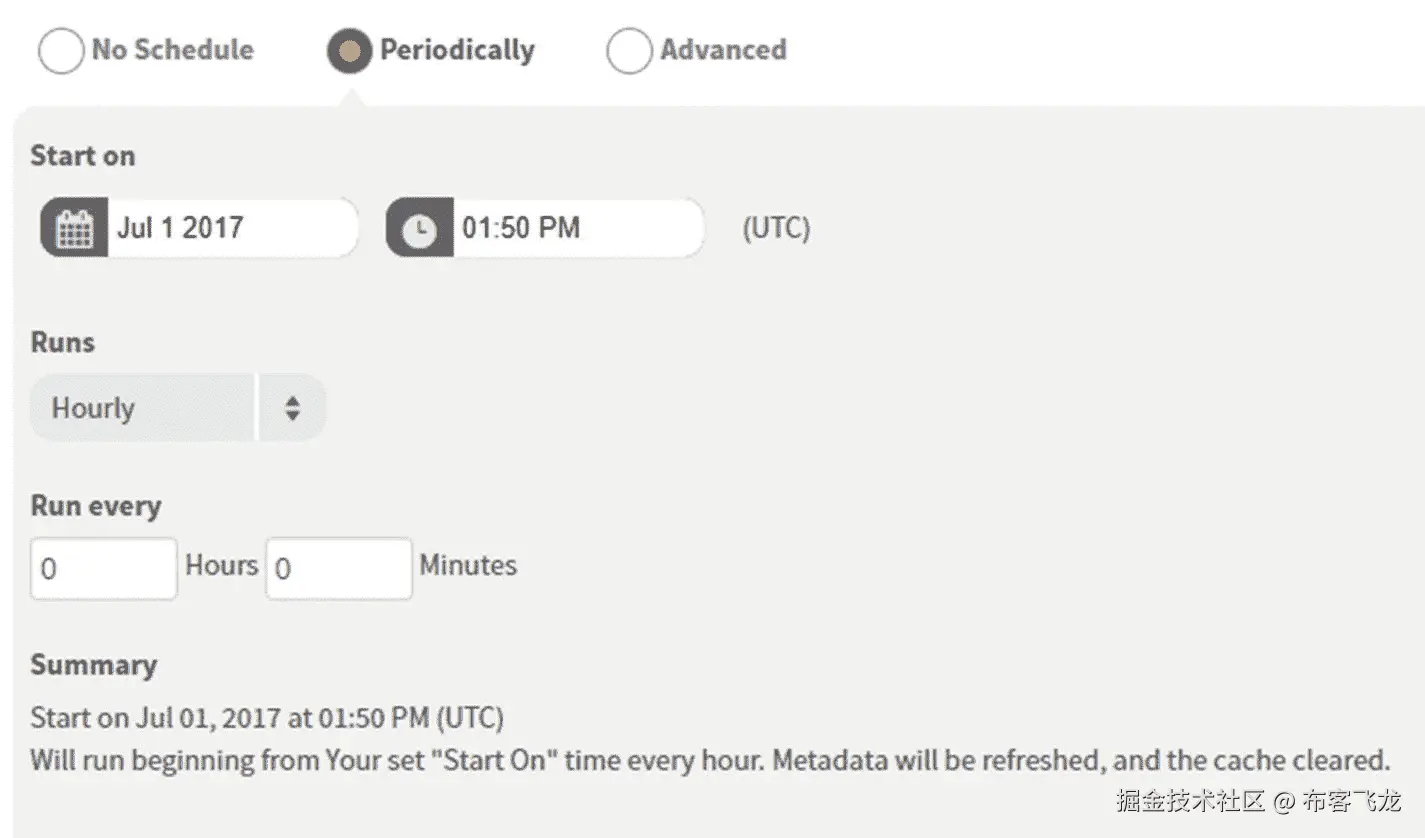Screen dimensions: 1425x838
Task: Choose the Advanced radio button
Action: pos(628,51)
